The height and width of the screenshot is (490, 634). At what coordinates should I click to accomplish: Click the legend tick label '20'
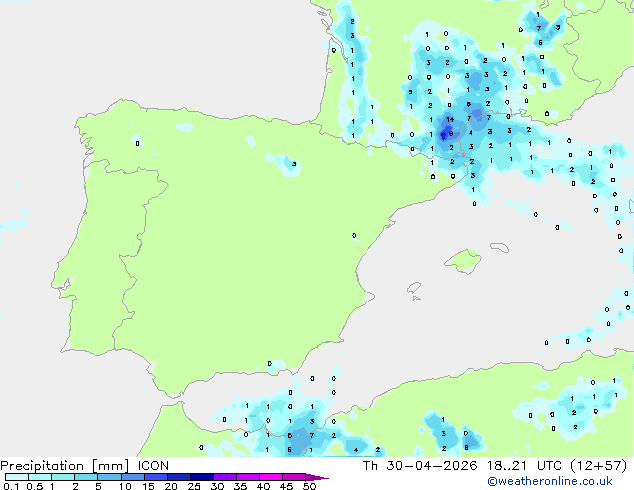pyautogui.click(x=171, y=486)
